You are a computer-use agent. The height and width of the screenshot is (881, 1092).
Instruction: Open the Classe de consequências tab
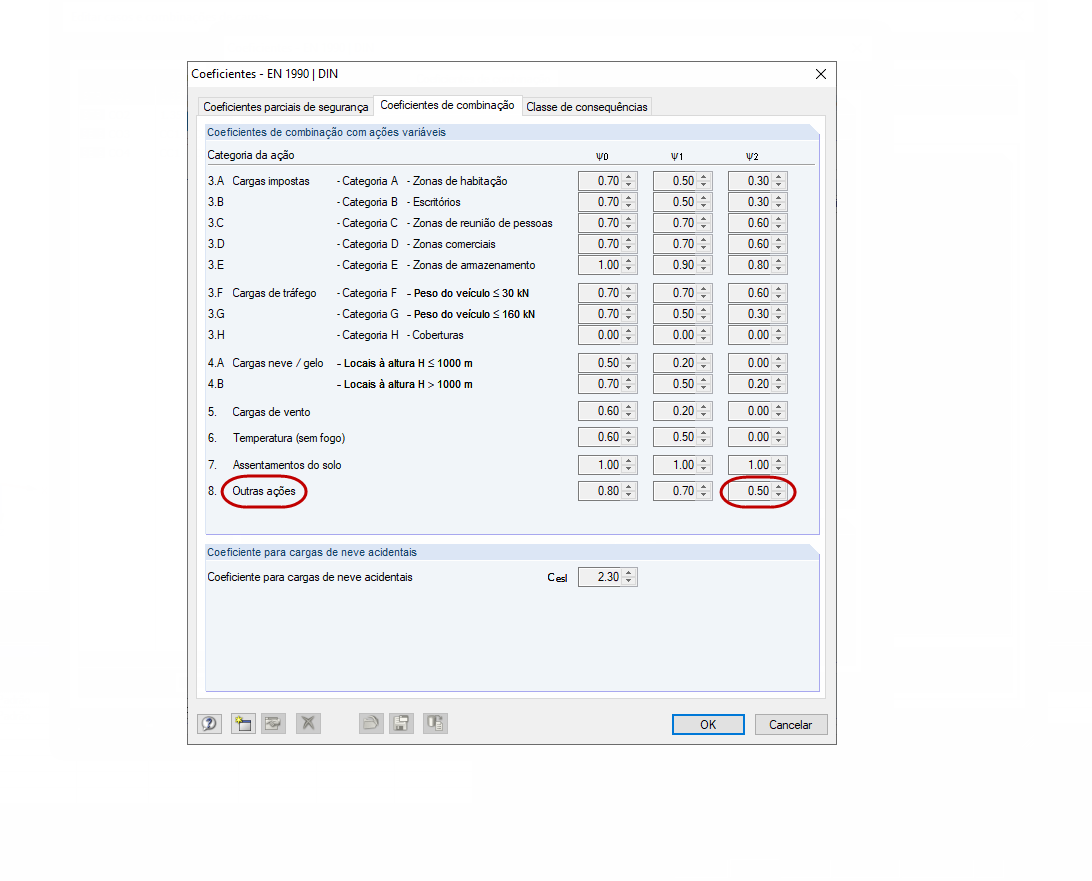[x=586, y=107]
